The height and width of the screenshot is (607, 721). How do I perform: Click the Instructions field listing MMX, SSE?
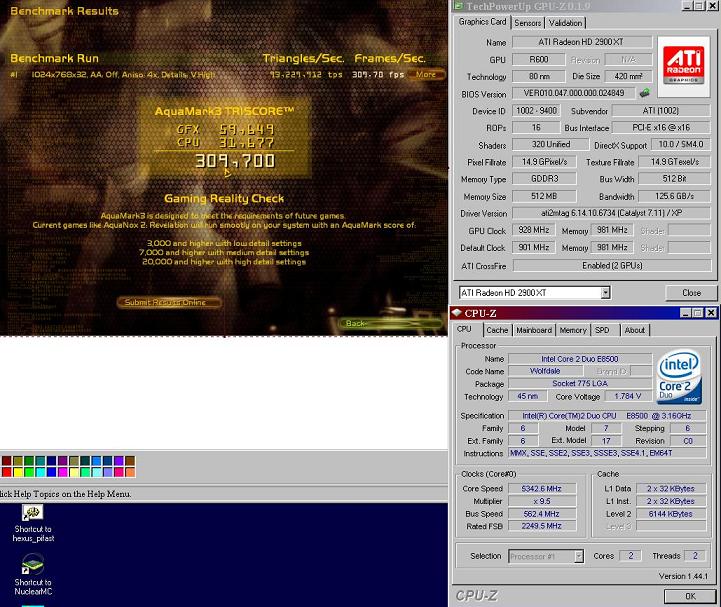pos(607,453)
